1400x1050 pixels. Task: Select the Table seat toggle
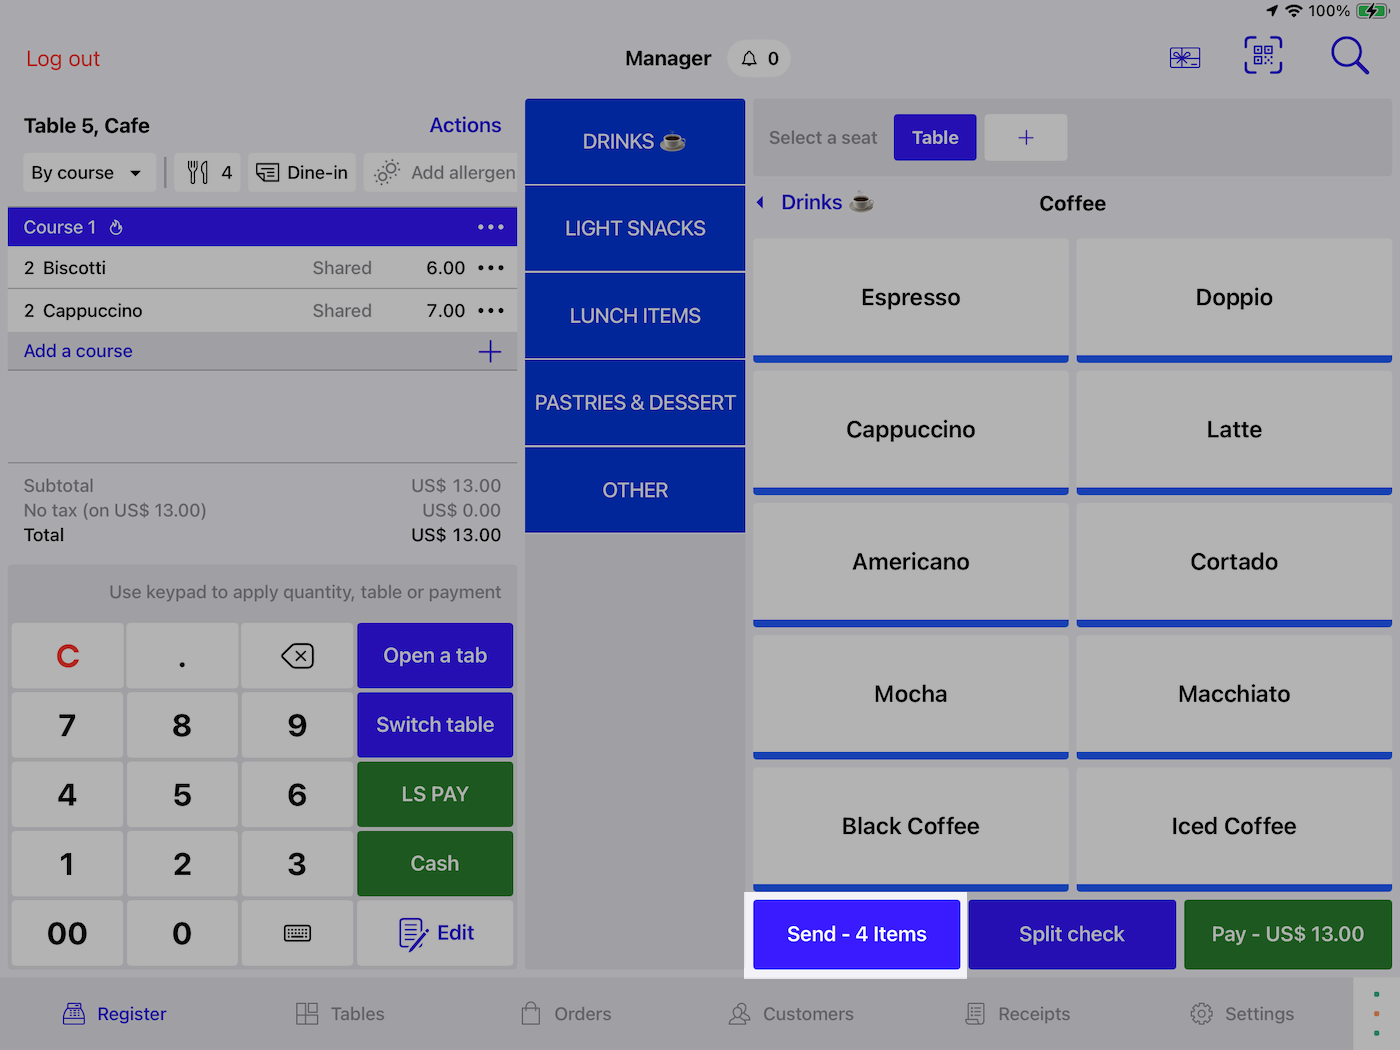coord(934,138)
